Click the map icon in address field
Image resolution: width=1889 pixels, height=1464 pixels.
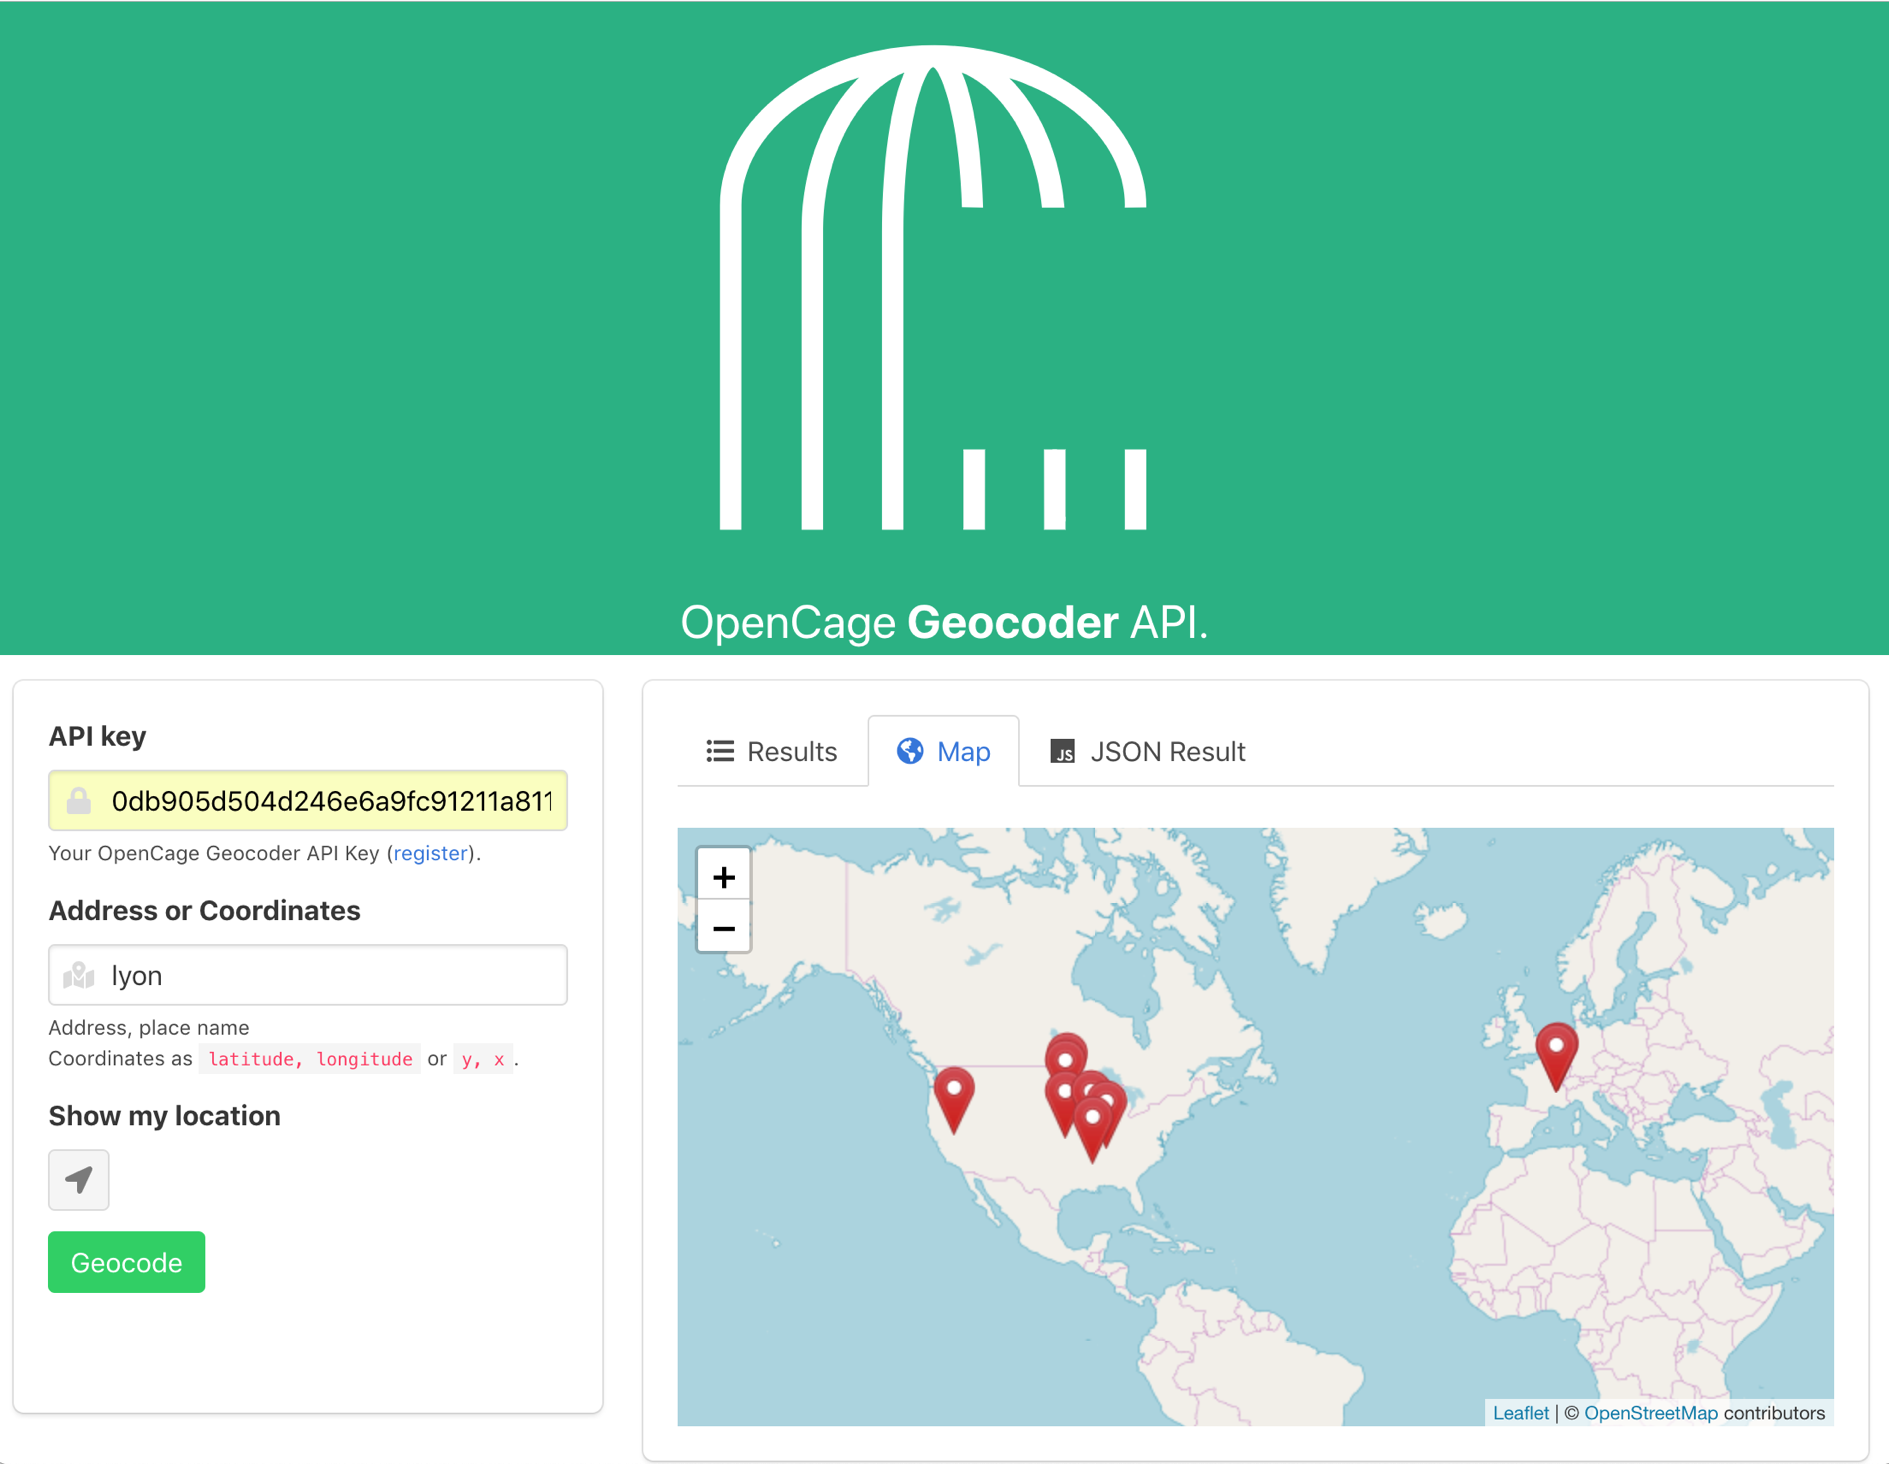pos(79,975)
